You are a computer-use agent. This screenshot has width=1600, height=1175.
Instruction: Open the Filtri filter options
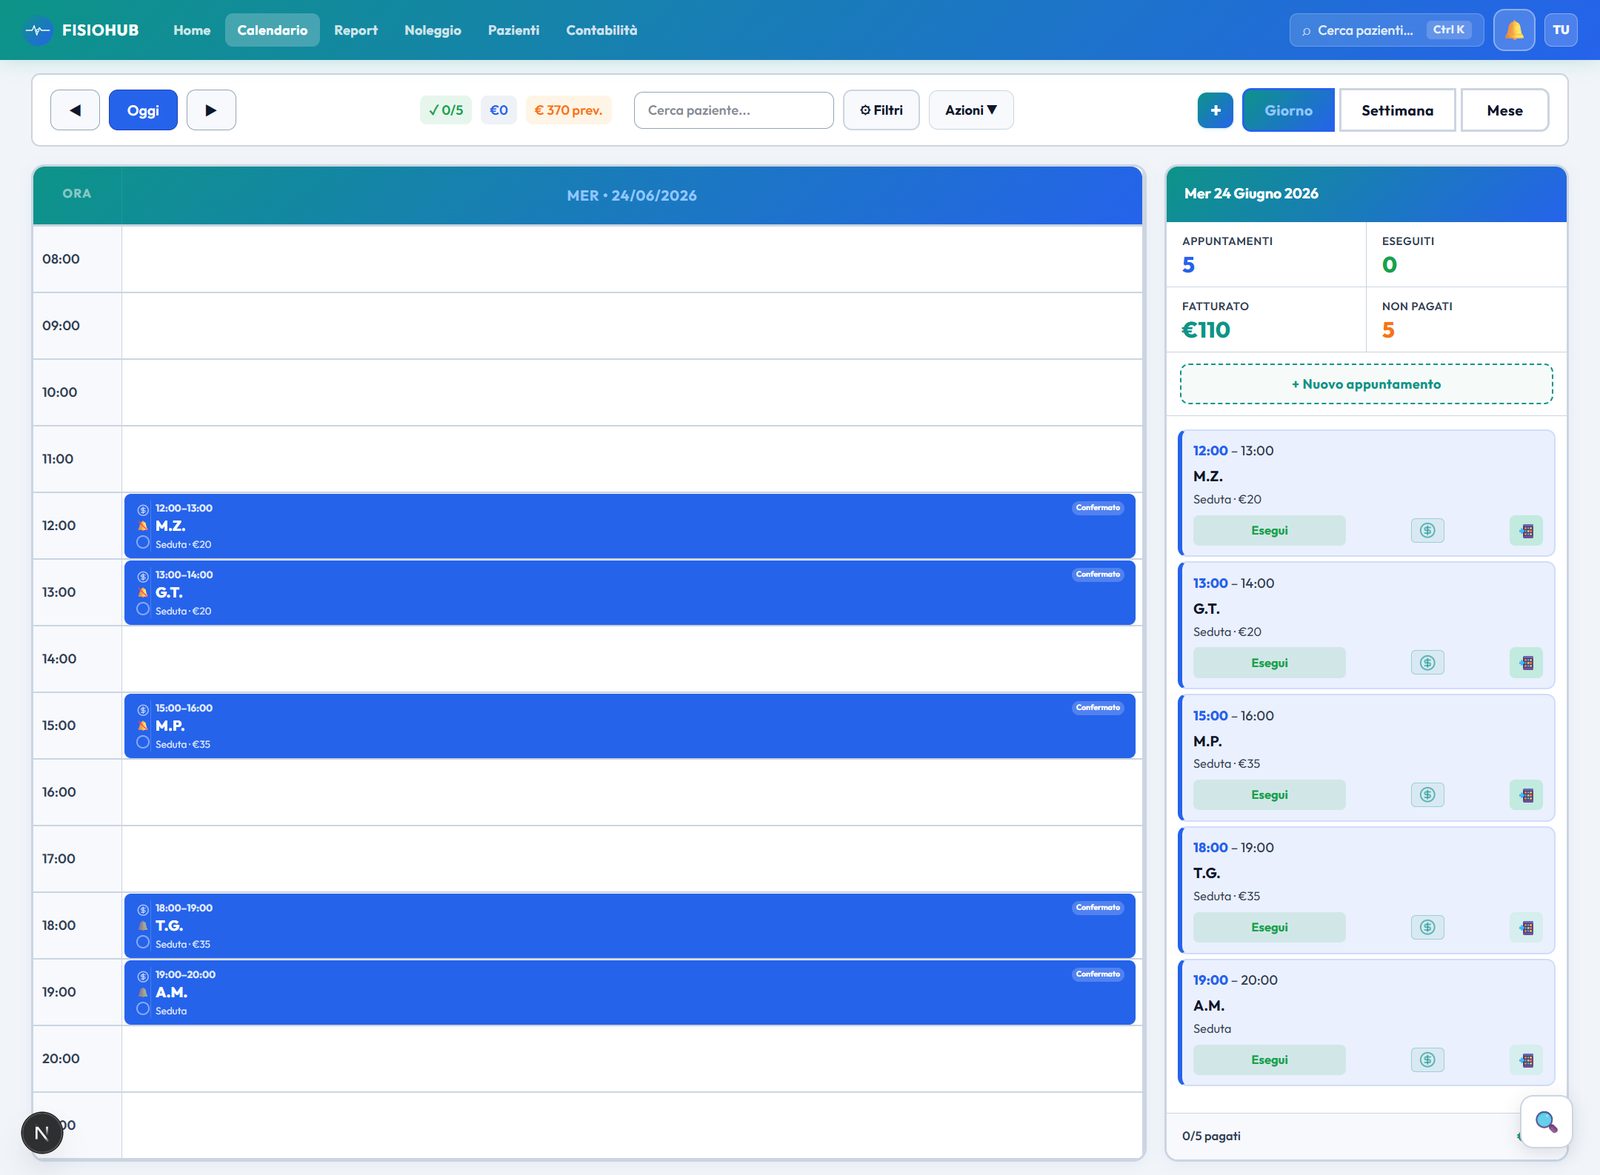pyautogui.click(x=881, y=110)
